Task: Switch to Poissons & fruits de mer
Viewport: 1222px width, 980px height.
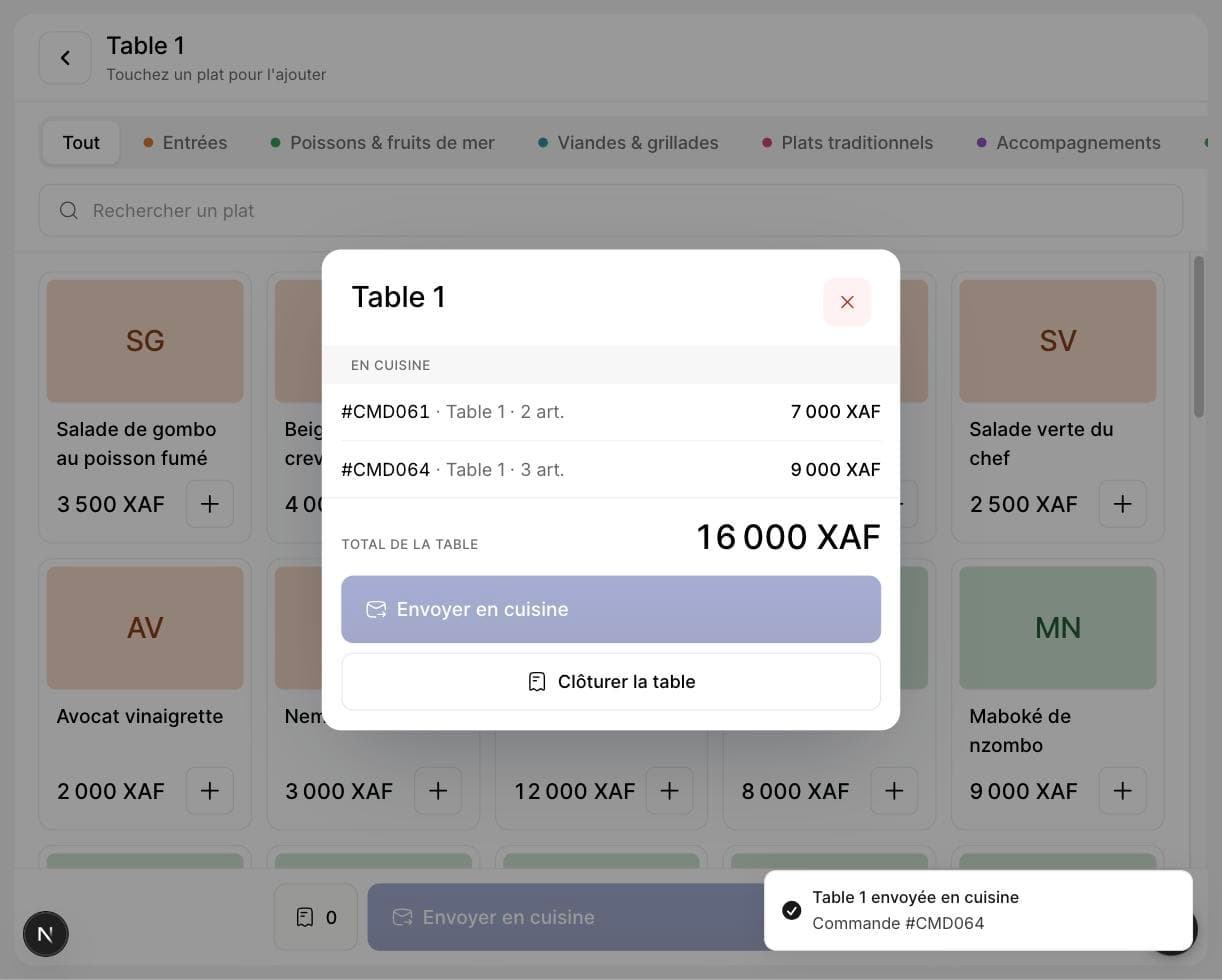Action: coord(383,143)
